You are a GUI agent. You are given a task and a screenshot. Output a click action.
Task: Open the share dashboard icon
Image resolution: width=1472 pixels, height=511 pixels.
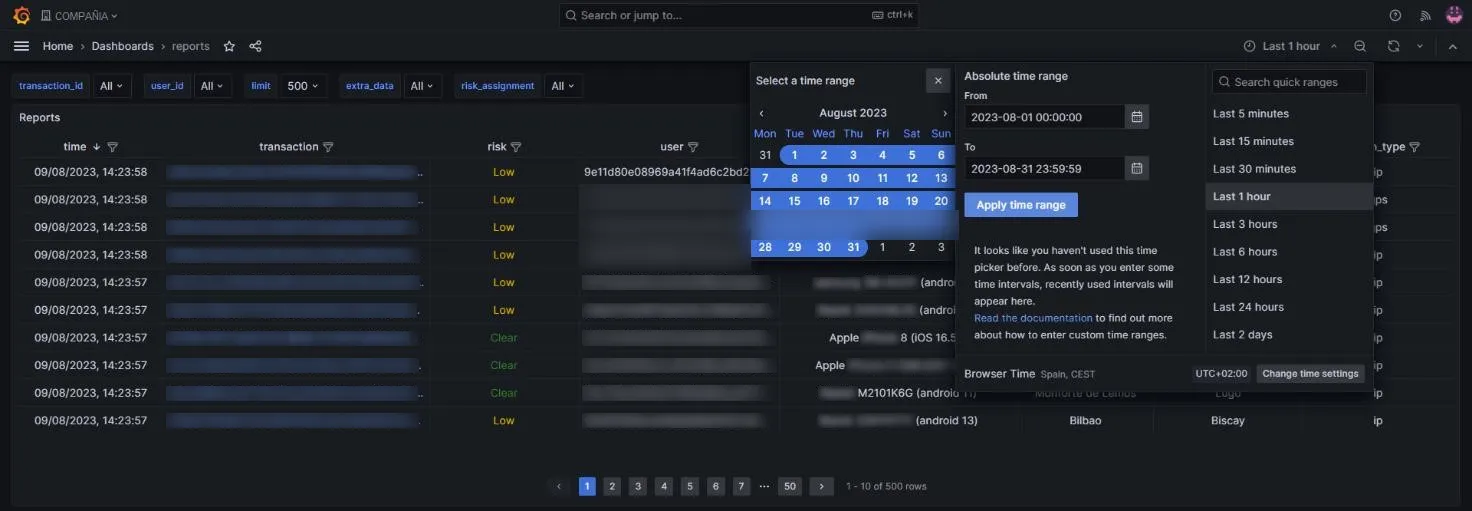point(255,46)
